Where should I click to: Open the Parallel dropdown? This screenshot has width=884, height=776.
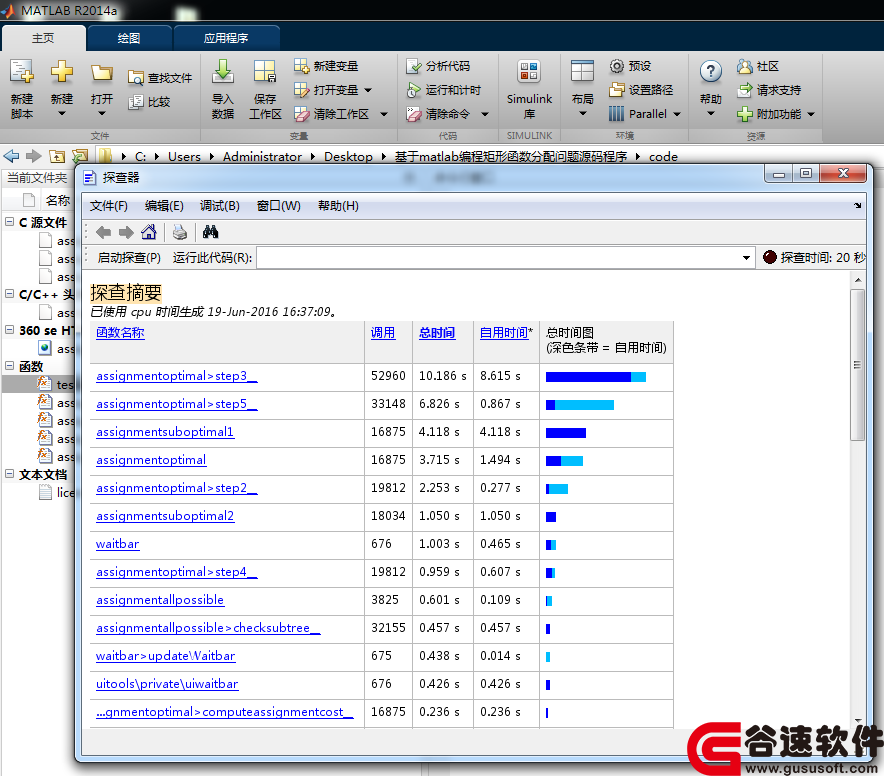[x=677, y=114]
